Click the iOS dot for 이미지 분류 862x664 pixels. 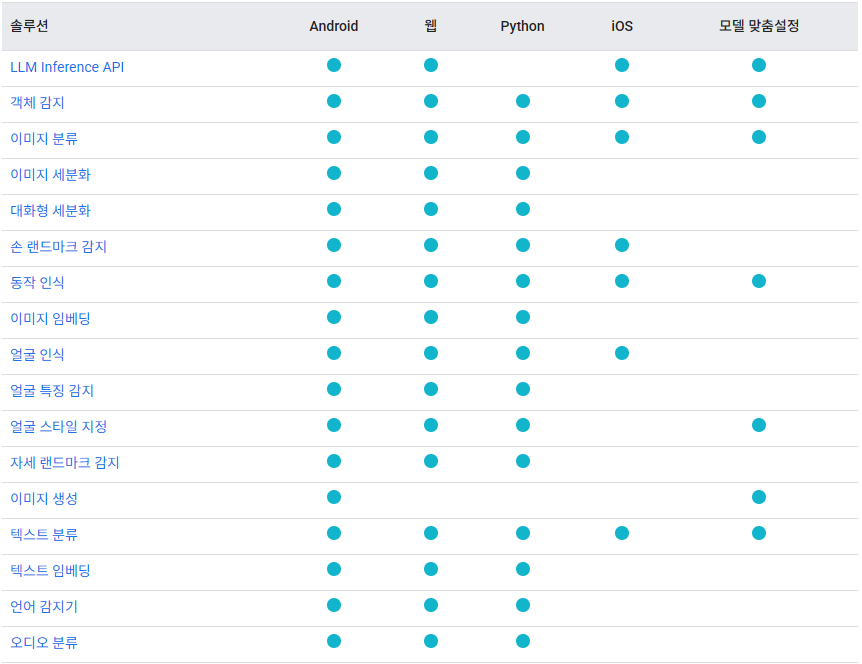tap(622, 137)
